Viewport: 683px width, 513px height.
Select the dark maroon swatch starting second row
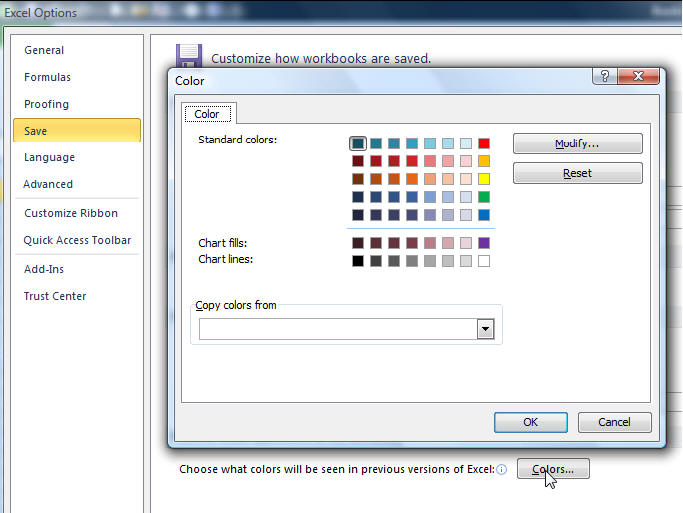358,161
